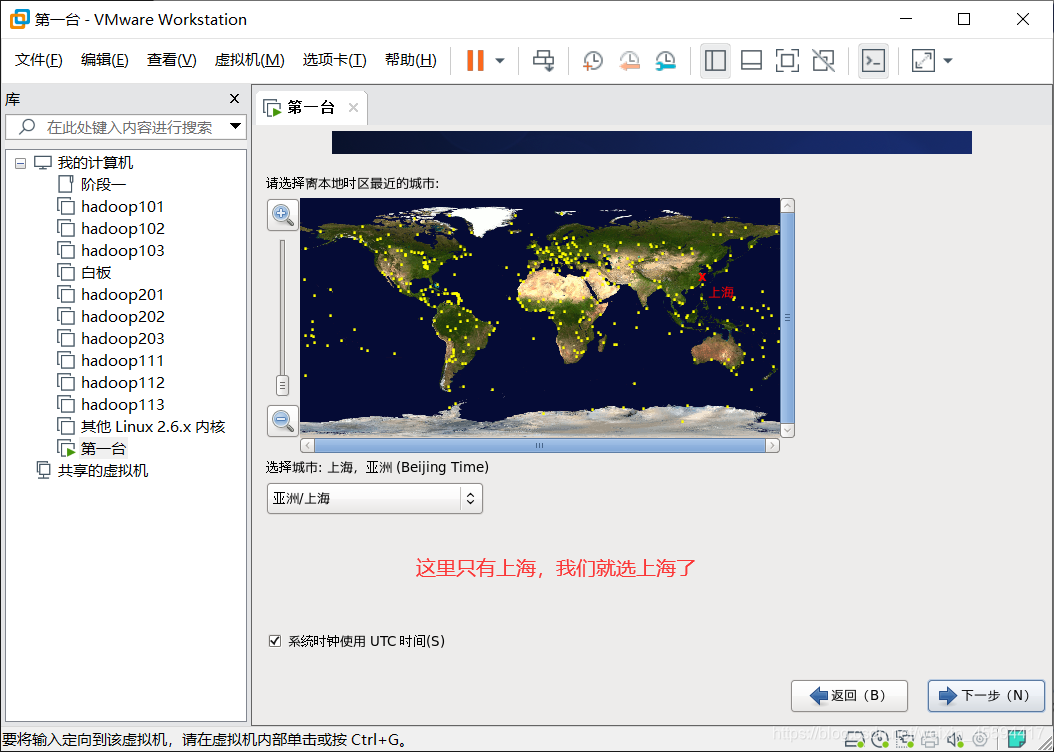Click the CD/DVD drive status icon
This screenshot has height=752, width=1054.
880,740
